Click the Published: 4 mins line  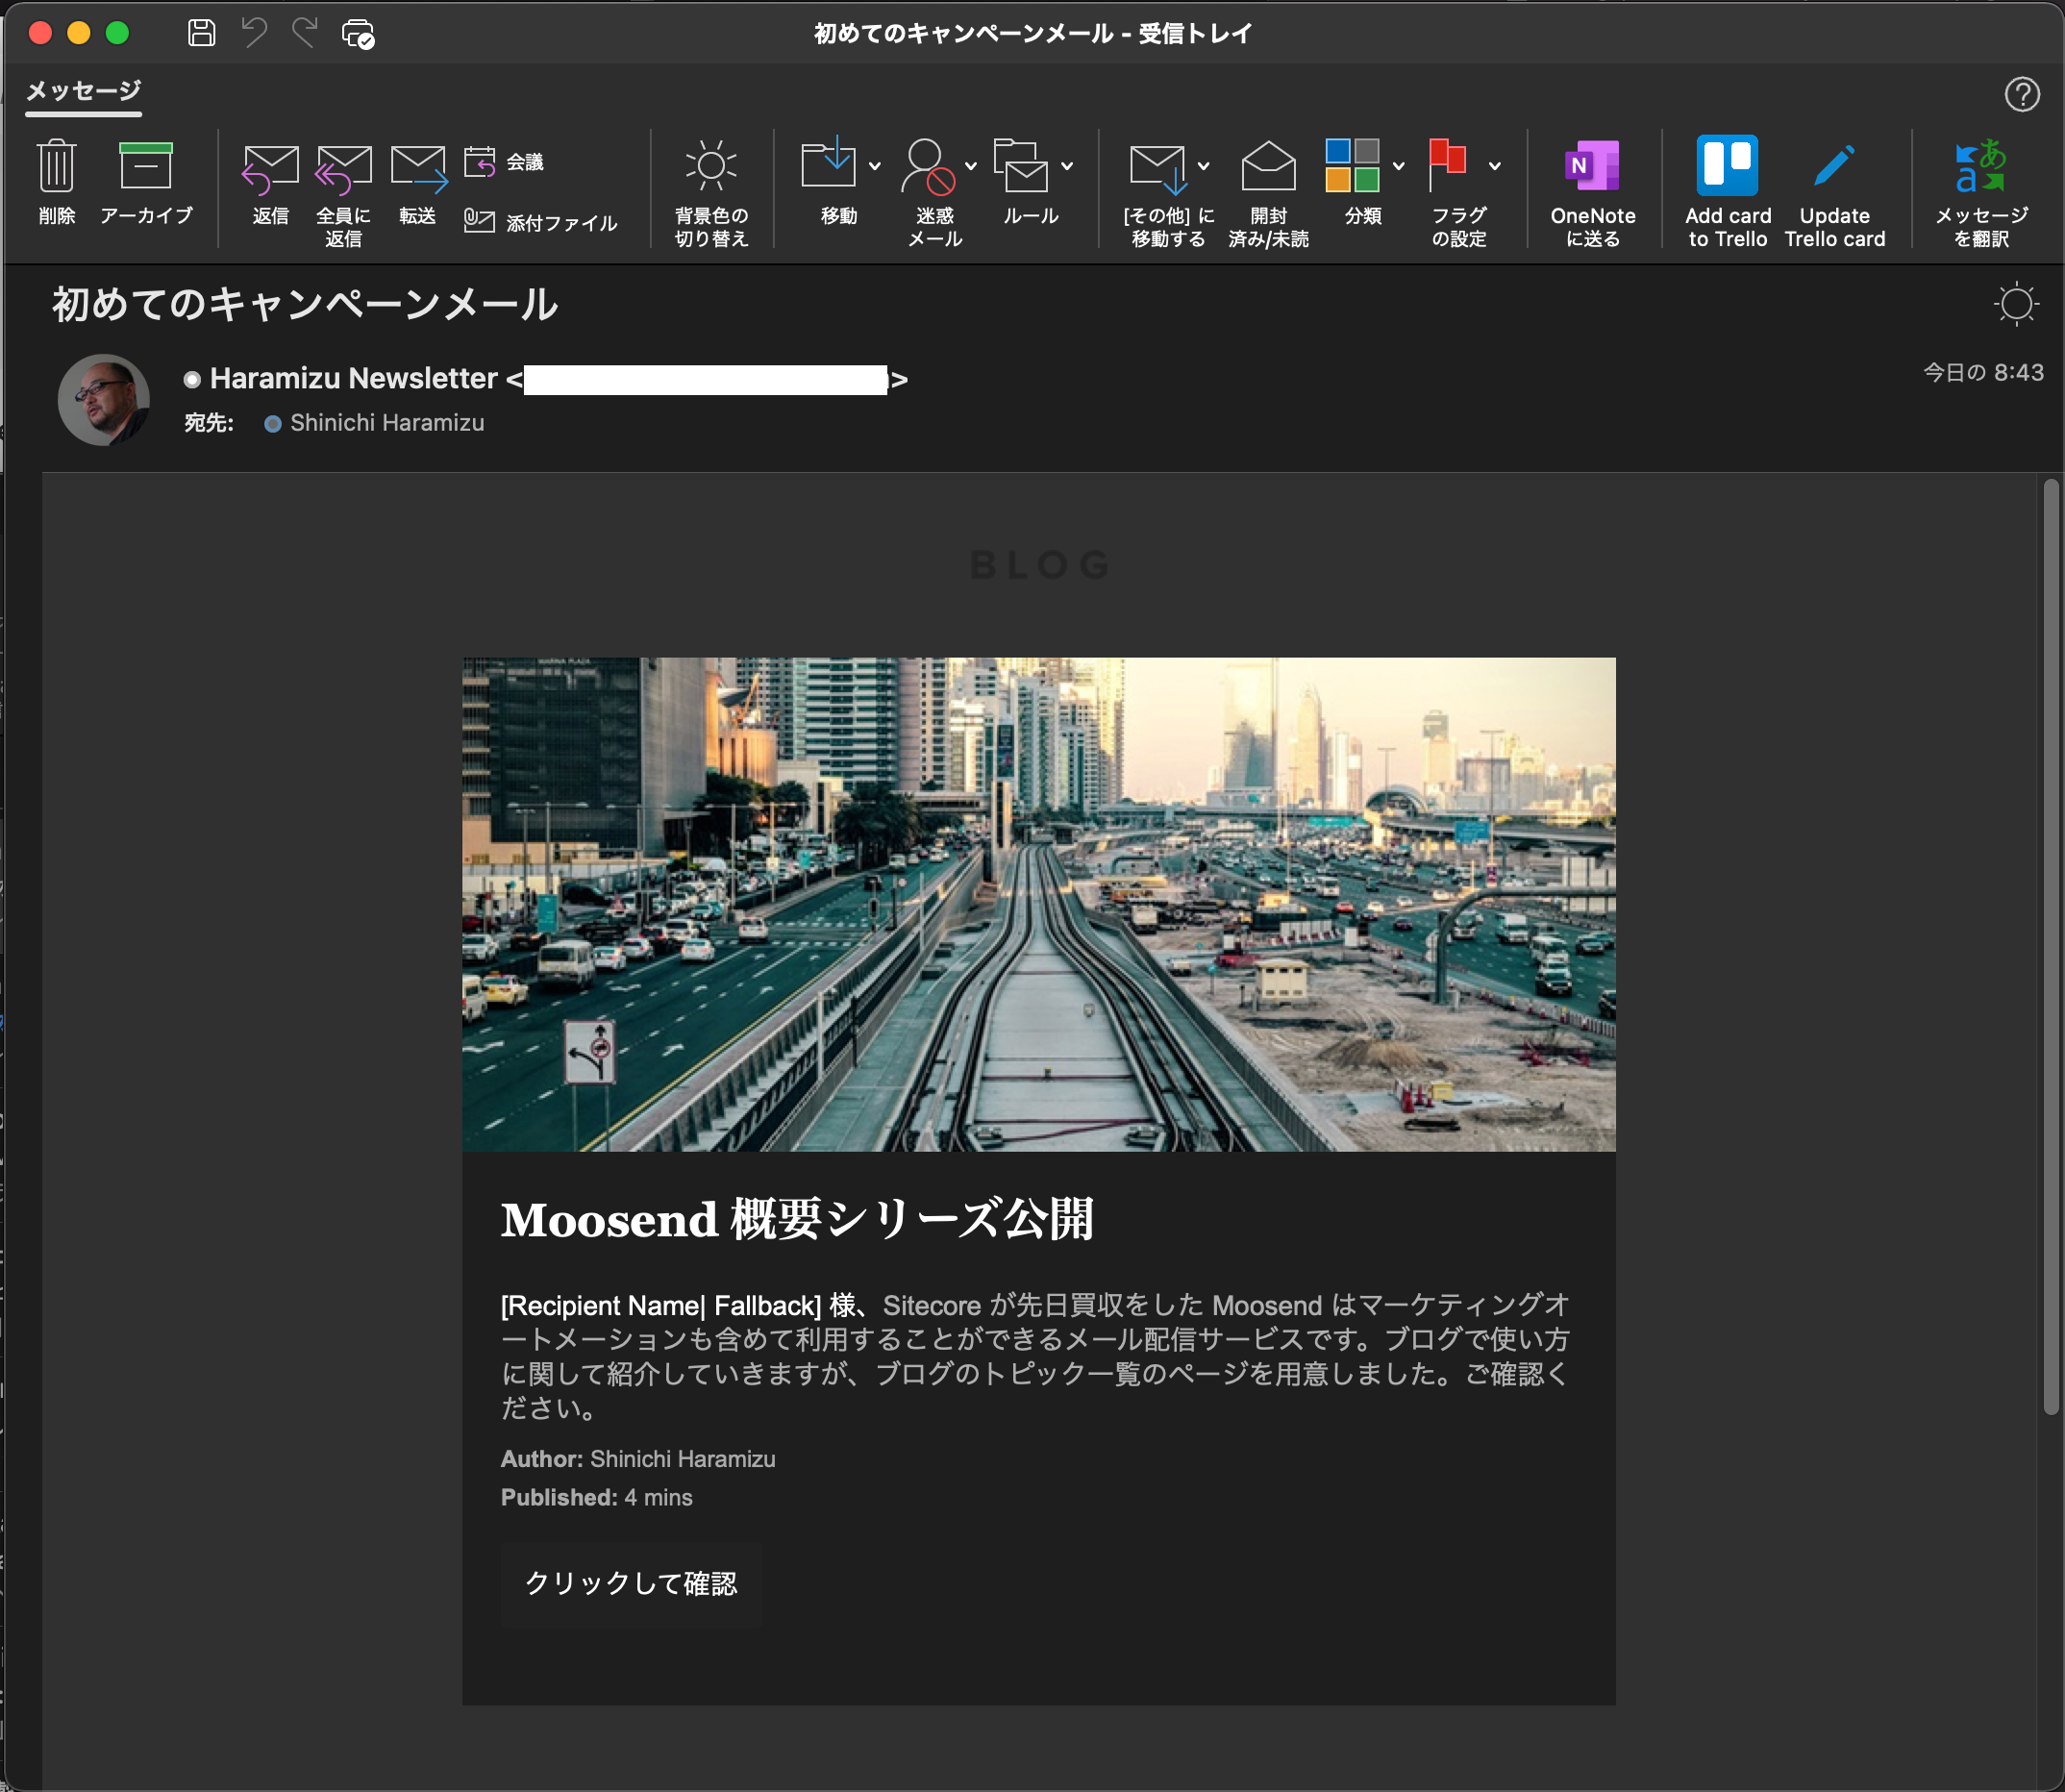pos(597,1497)
